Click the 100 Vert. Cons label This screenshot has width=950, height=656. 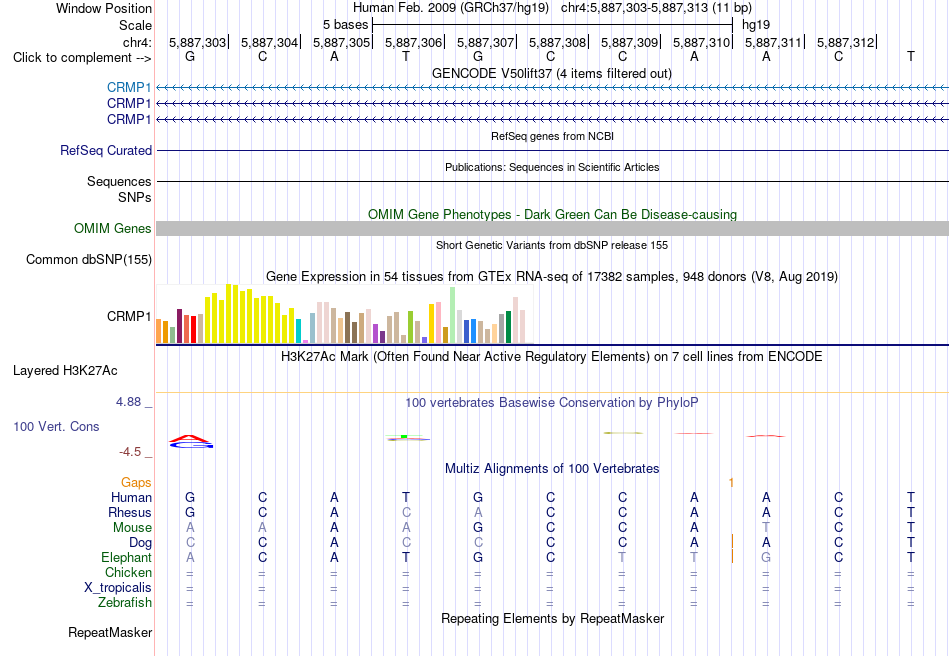click(56, 426)
